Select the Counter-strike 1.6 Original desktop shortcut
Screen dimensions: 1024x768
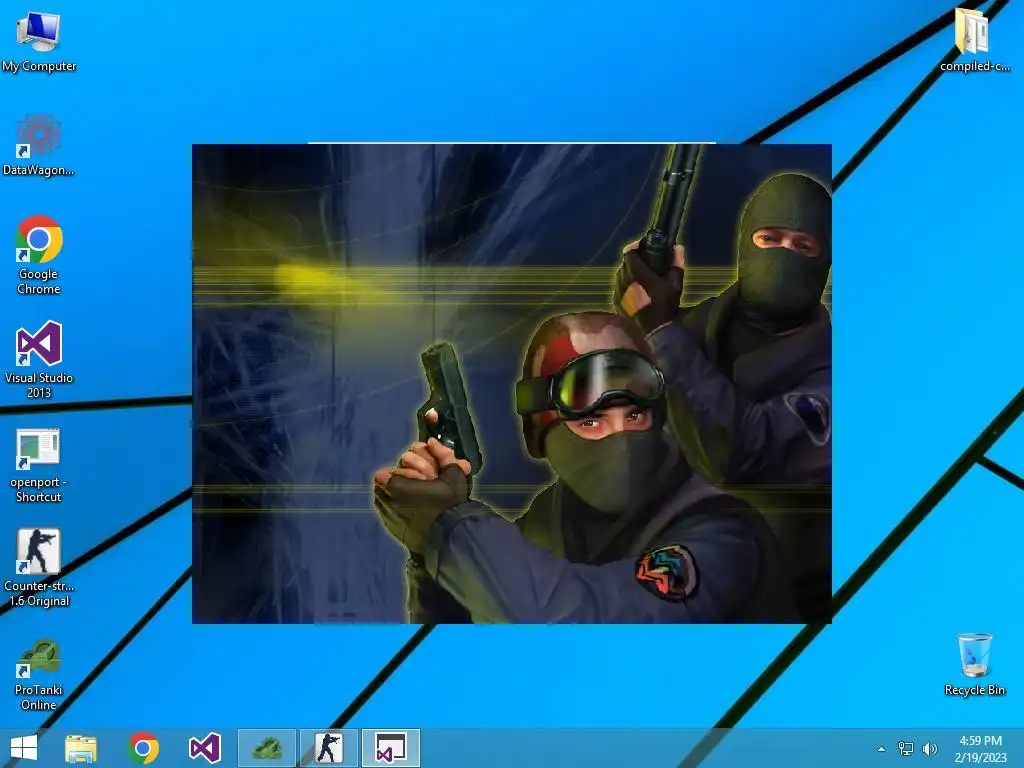pos(39,568)
